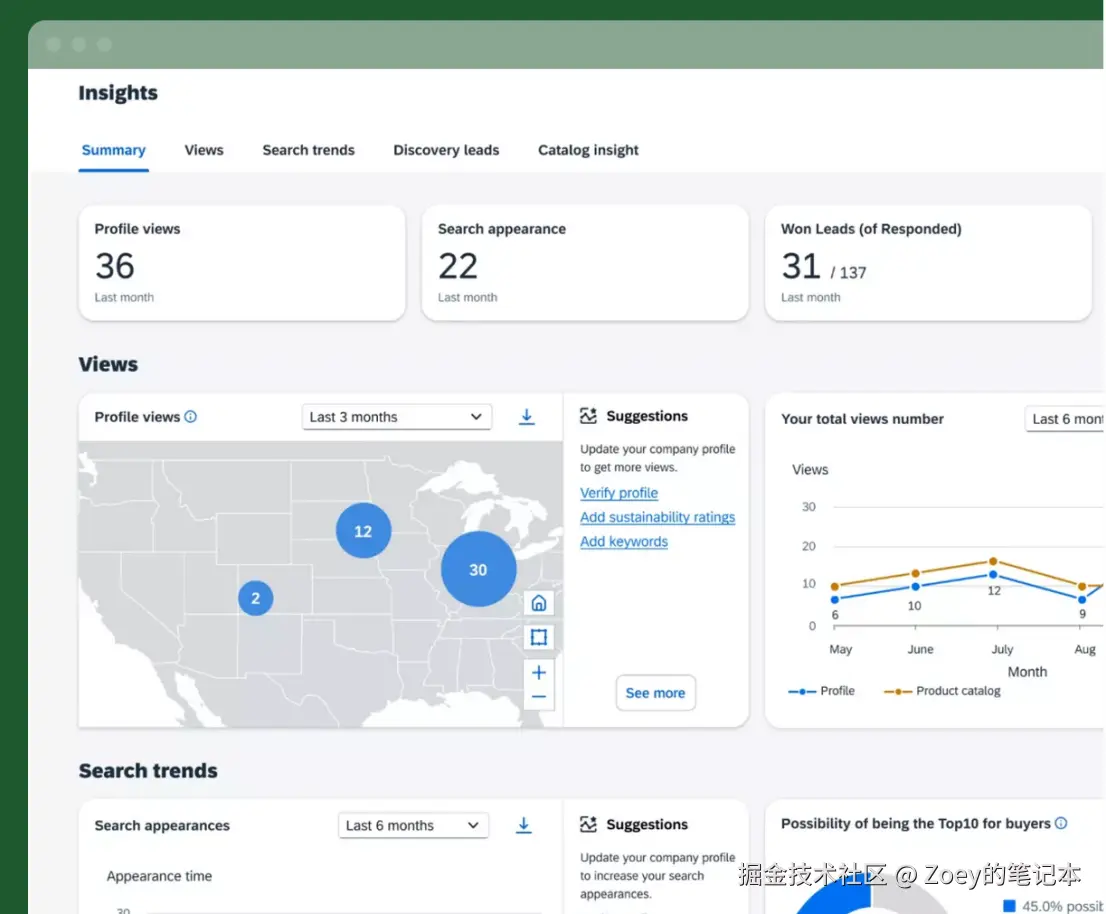Open the Views tab
Image resolution: width=1106 pixels, height=914 pixels.
[204, 150]
